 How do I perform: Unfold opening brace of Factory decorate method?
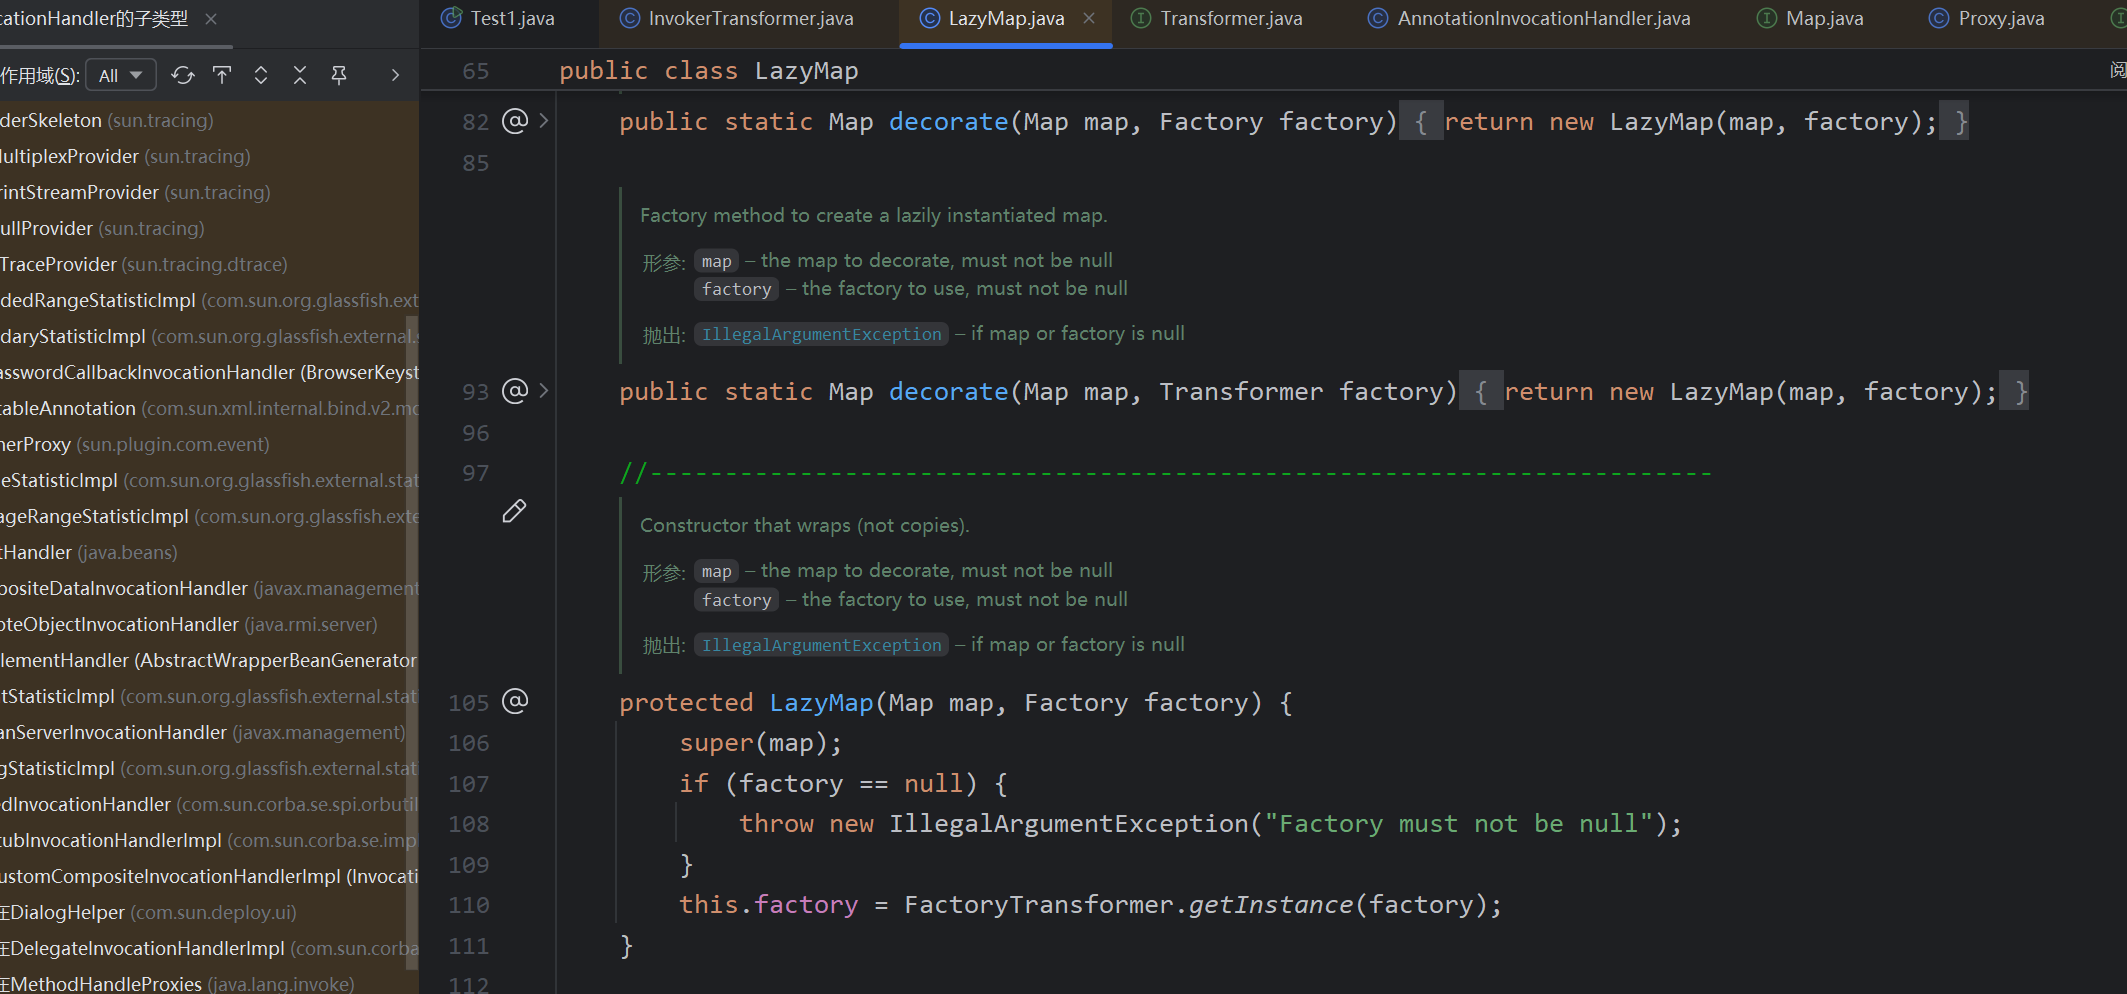click(x=1421, y=121)
